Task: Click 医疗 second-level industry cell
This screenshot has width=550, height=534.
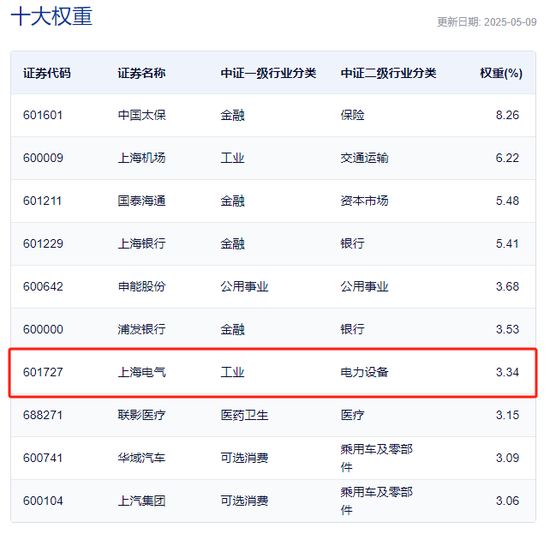Action: [x=353, y=415]
